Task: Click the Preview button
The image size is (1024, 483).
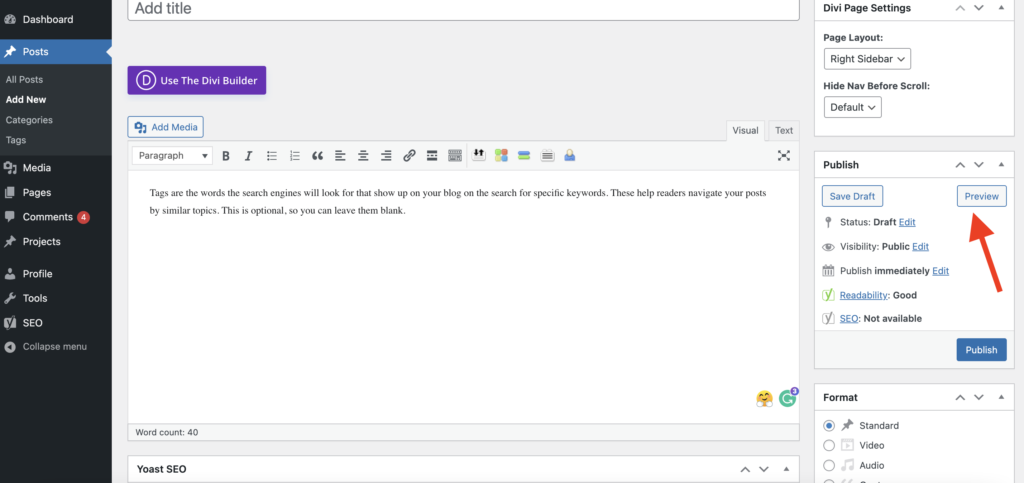Action: point(981,196)
